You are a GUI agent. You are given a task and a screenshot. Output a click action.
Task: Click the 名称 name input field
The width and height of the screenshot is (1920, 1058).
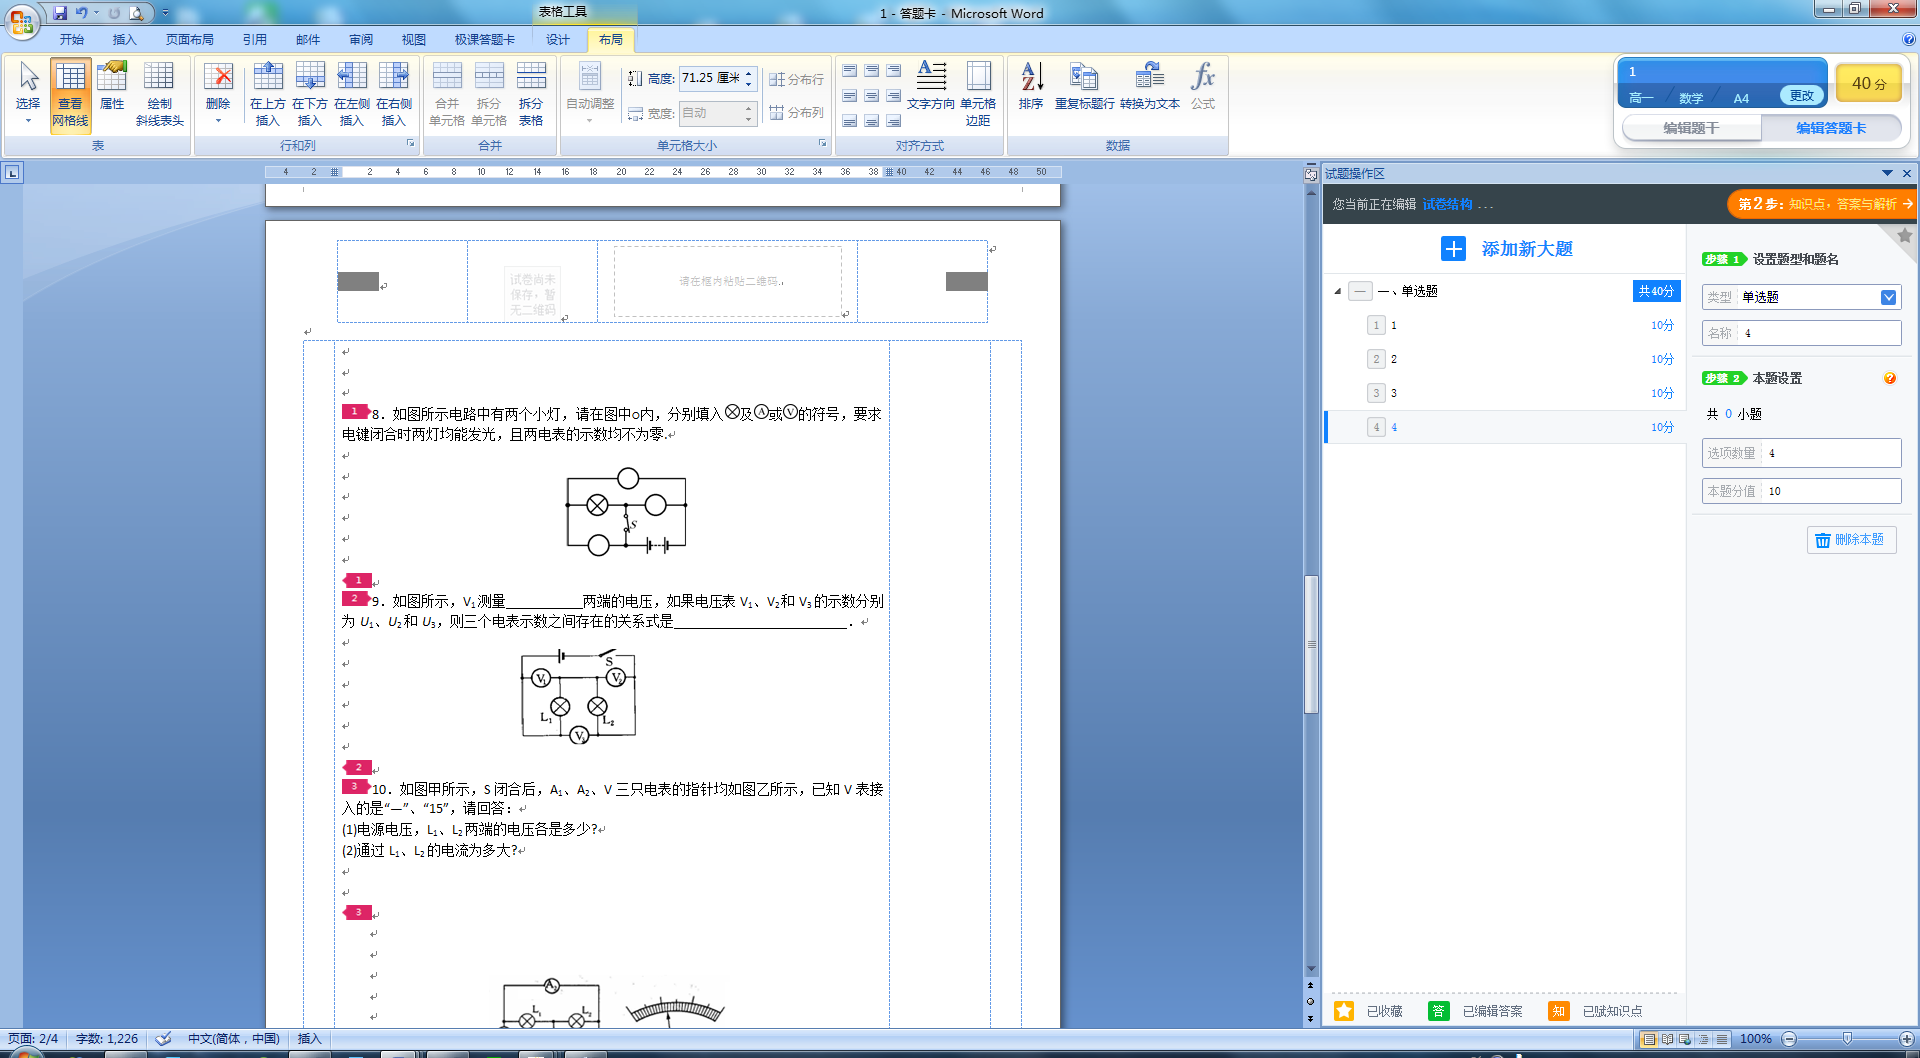pyautogui.click(x=1801, y=333)
